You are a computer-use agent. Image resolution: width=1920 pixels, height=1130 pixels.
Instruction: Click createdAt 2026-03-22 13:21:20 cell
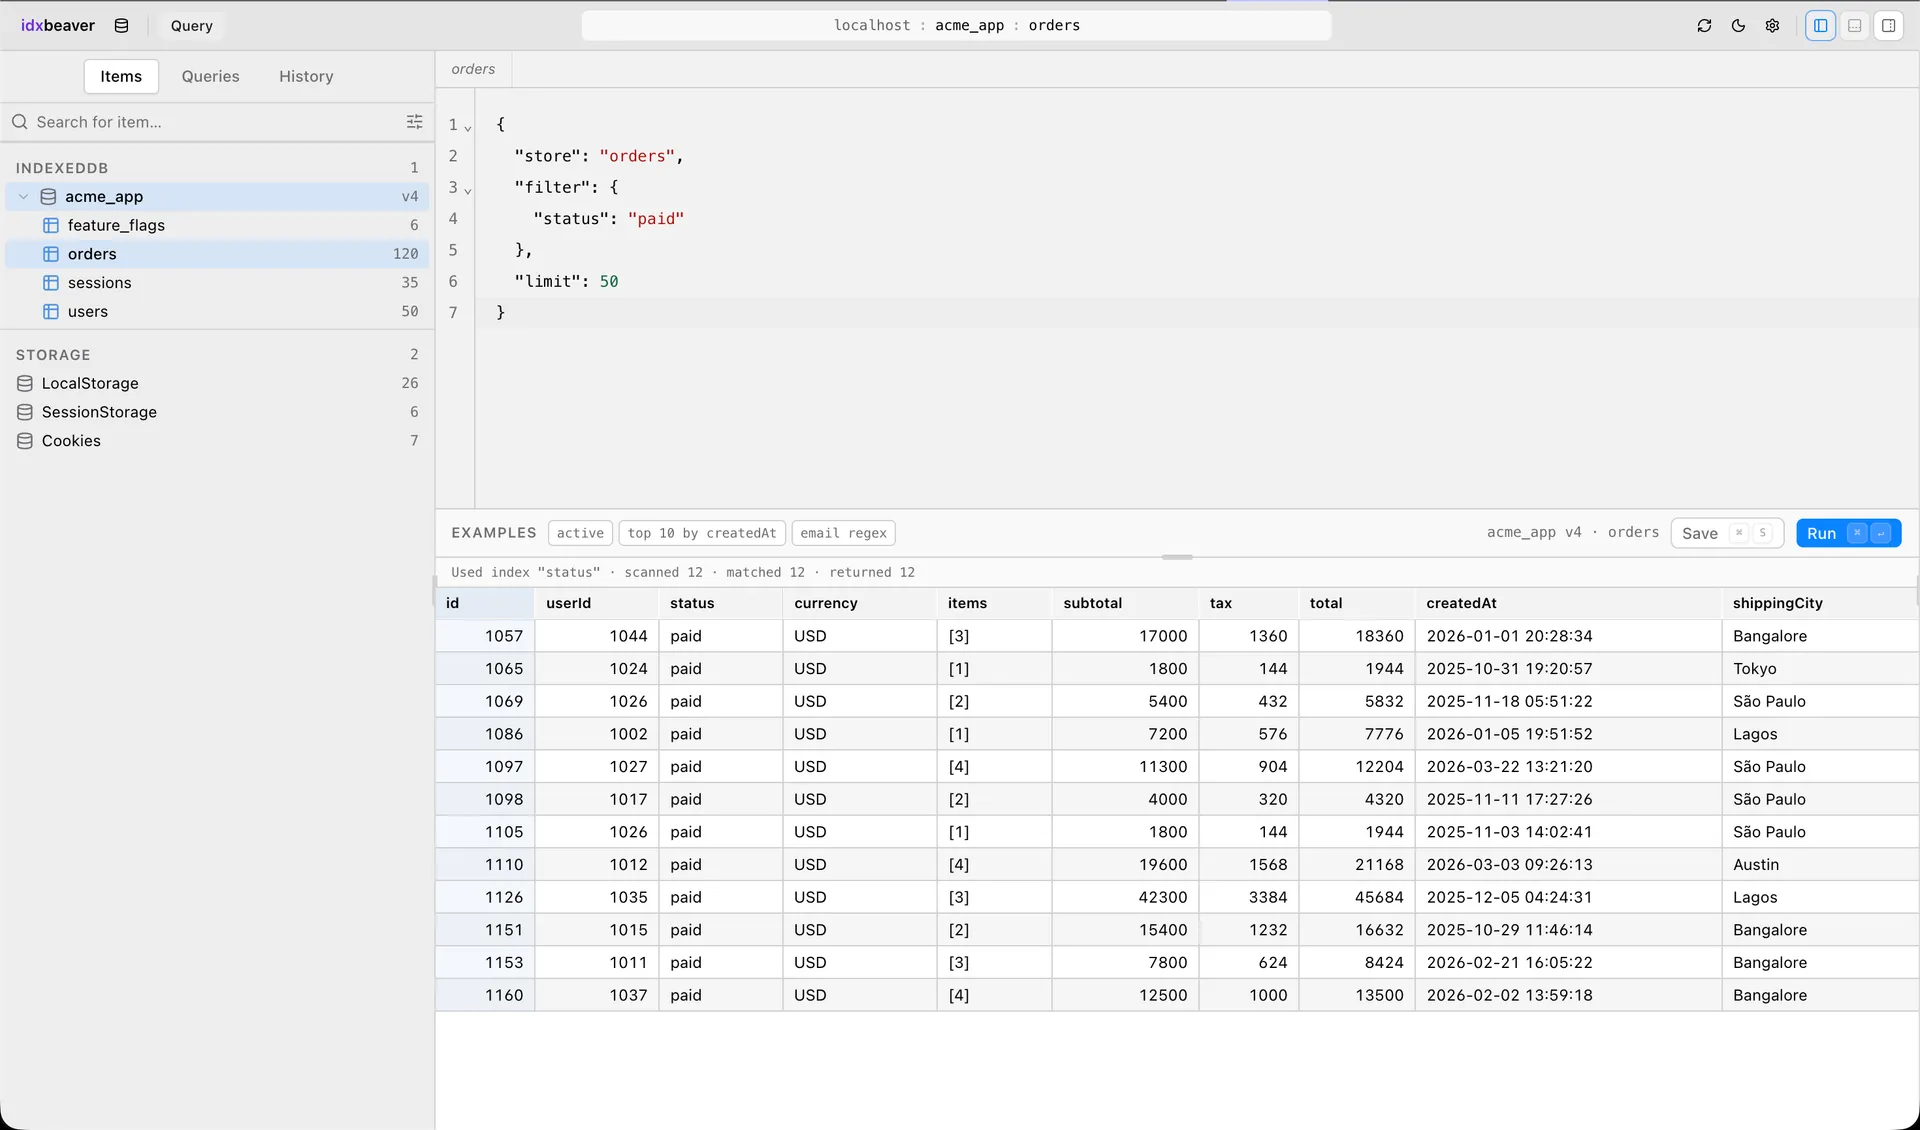coord(1567,767)
